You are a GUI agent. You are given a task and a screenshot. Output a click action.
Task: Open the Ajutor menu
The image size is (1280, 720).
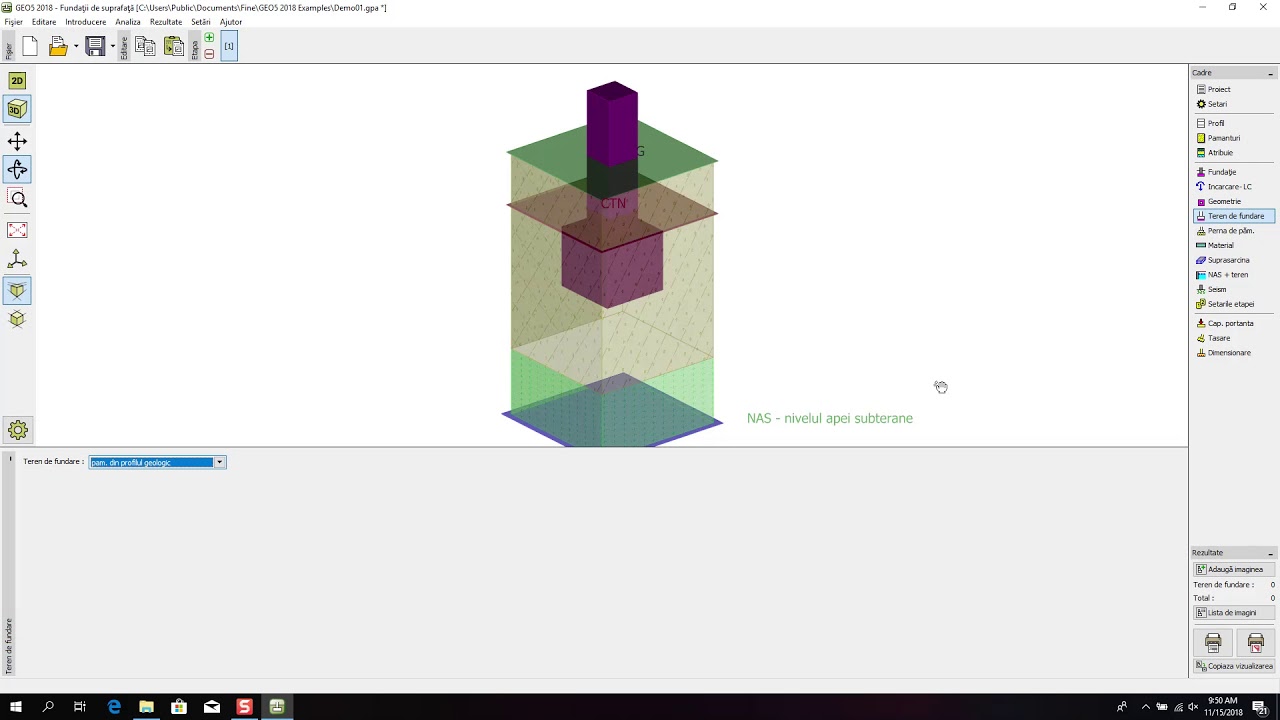coord(231,22)
